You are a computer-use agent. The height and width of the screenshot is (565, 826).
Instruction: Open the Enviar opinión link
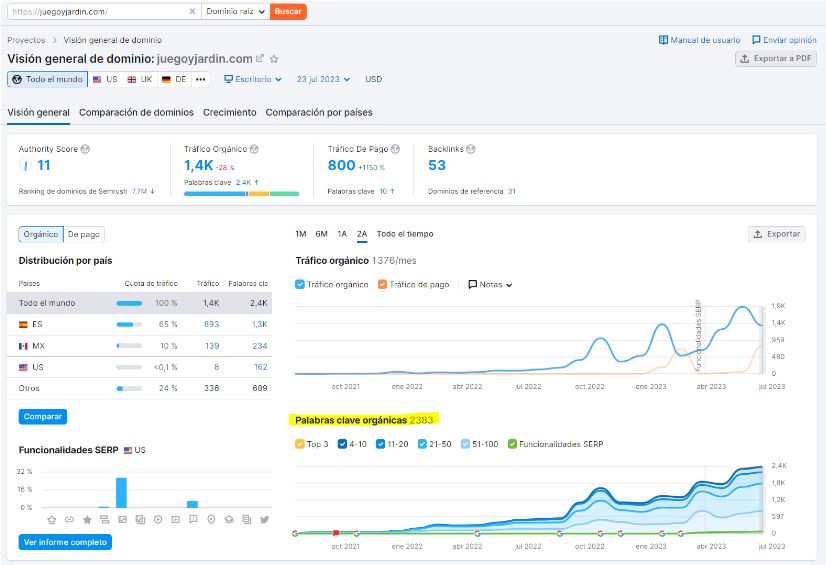pos(784,40)
